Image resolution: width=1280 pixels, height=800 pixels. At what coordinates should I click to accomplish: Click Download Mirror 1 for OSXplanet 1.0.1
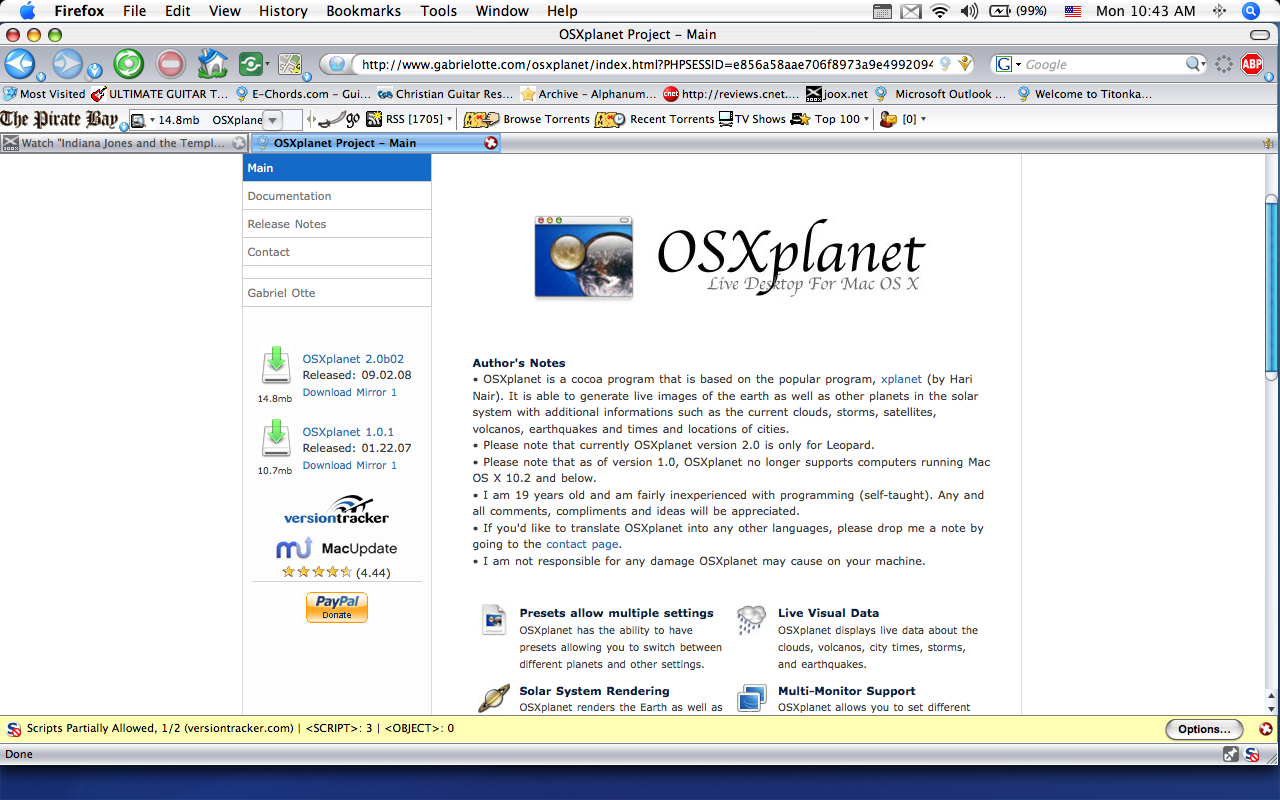pyautogui.click(x=350, y=465)
